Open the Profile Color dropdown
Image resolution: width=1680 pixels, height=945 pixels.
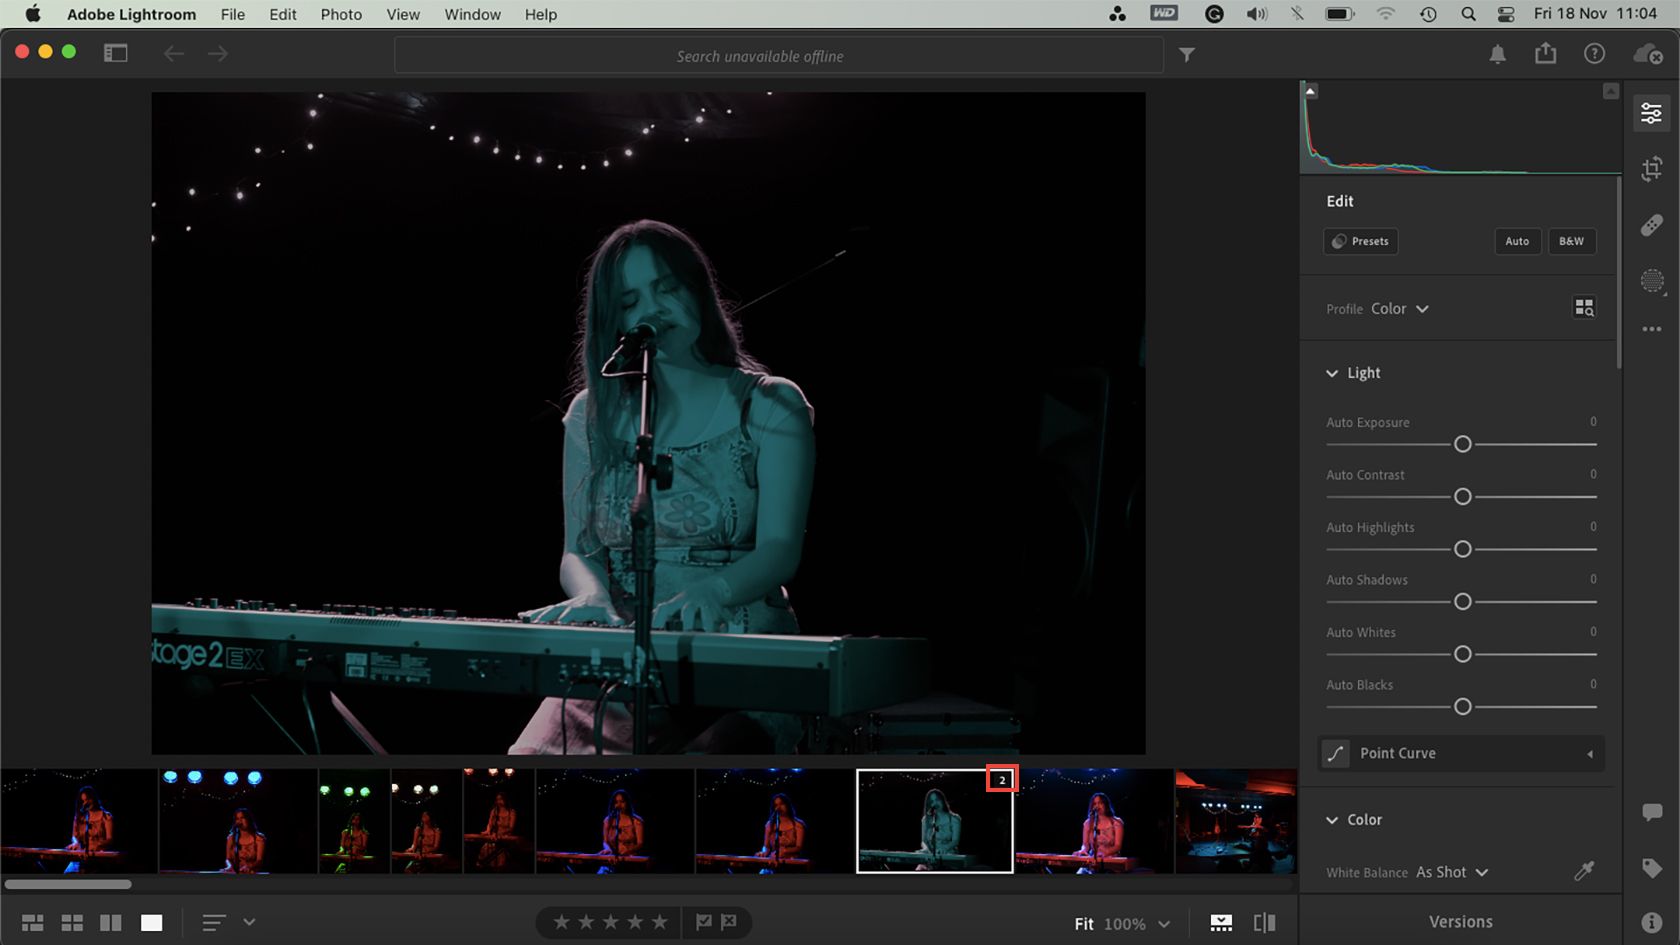(1399, 309)
